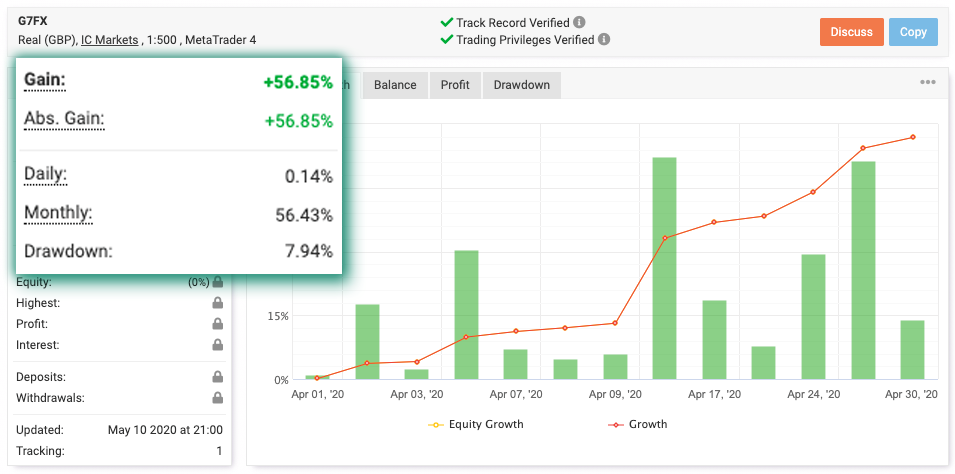
Task: Click the last growth line point at Apr 30
Action: (x=912, y=138)
